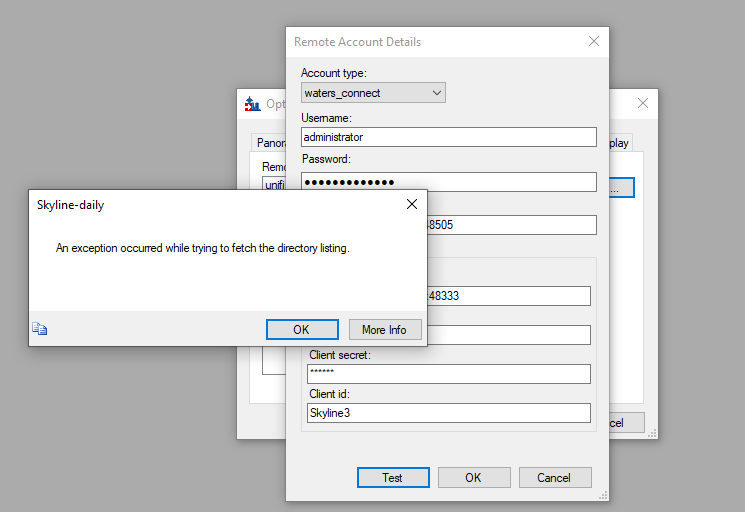The width and height of the screenshot is (745, 512).
Task: Click the copy icon in Skyline-daily dialog
Action: pos(39,329)
